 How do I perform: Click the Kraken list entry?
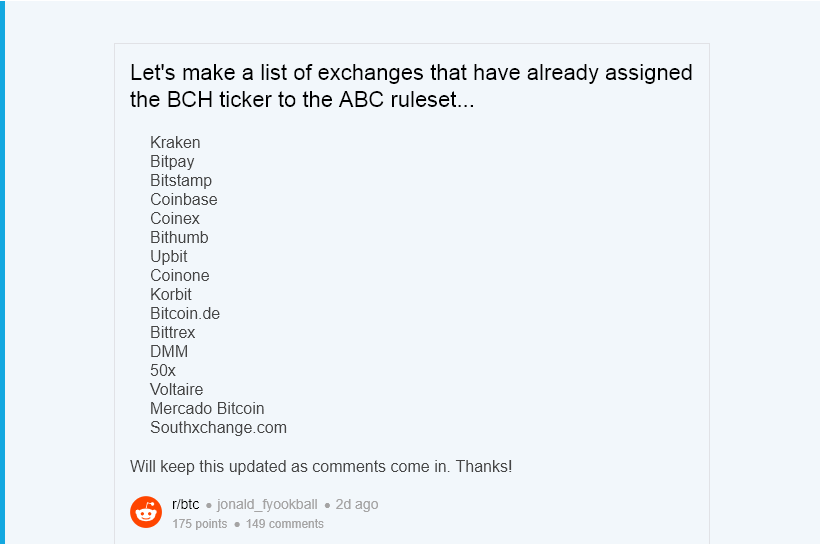[x=175, y=143]
